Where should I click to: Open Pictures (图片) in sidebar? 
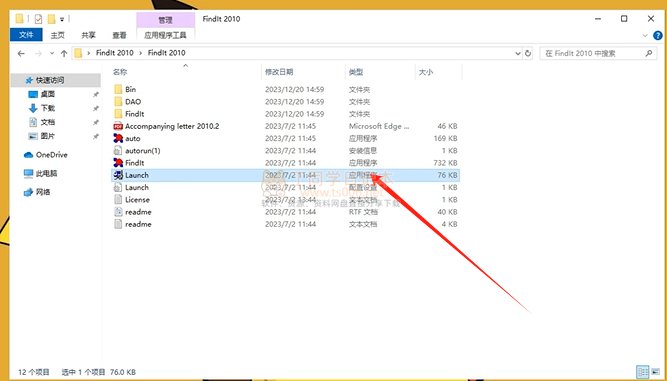pos(48,136)
